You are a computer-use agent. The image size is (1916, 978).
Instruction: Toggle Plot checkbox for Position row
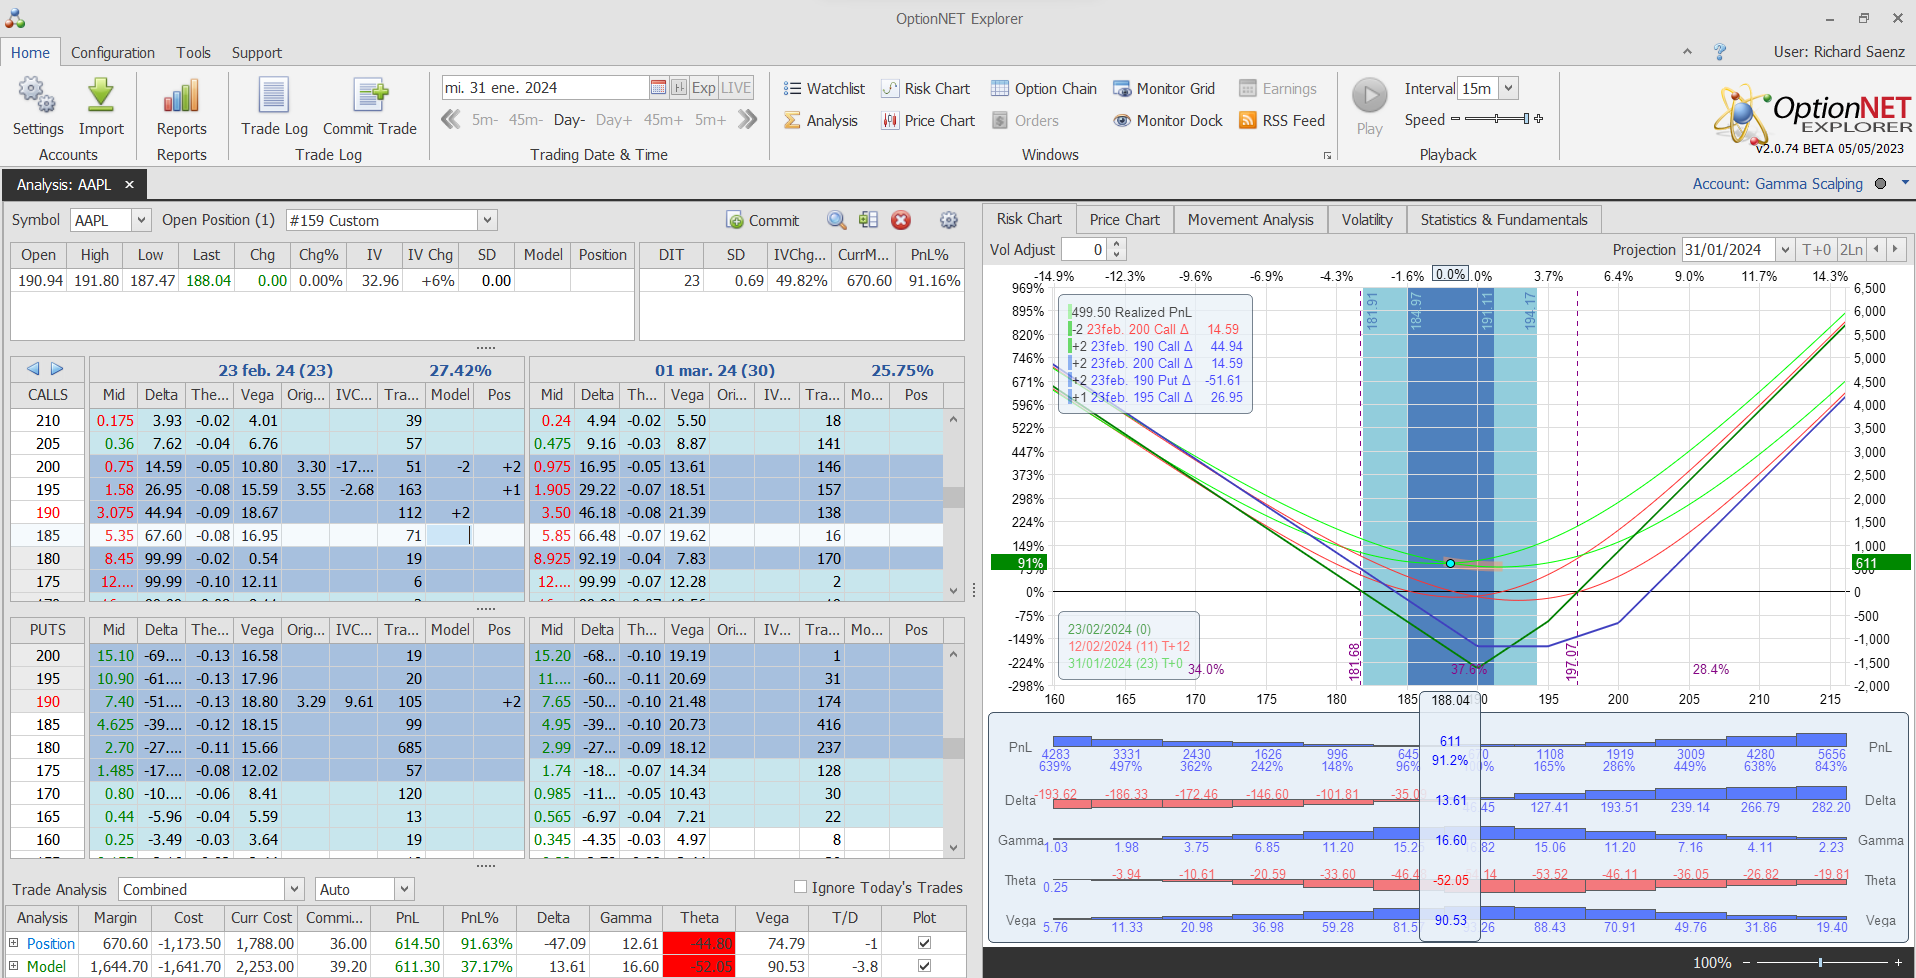[x=924, y=943]
